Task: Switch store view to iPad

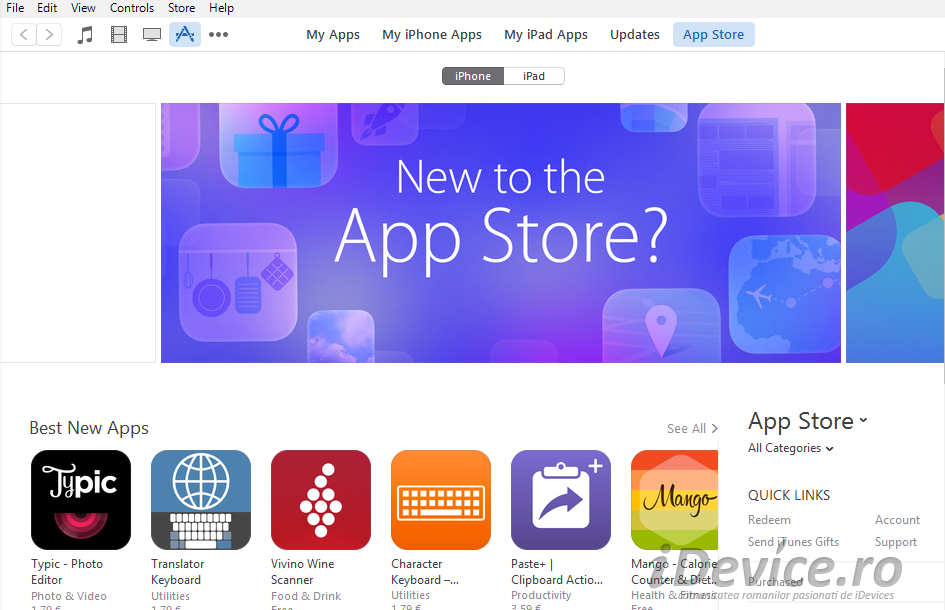Action: point(534,76)
